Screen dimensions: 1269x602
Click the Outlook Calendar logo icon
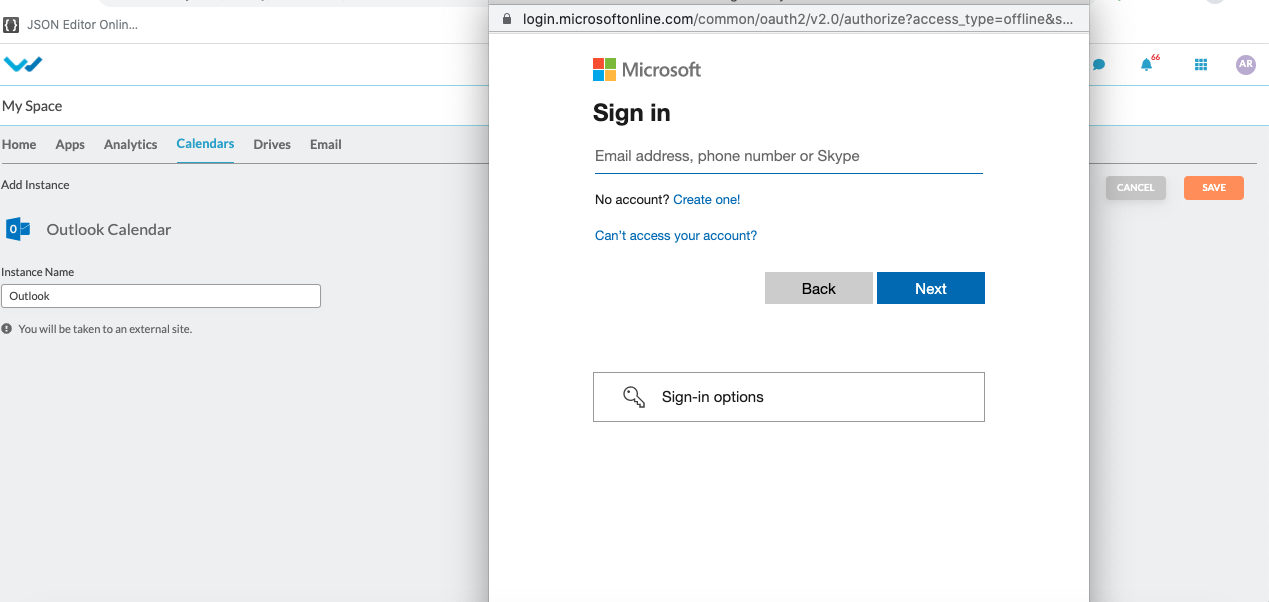click(x=18, y=229)
